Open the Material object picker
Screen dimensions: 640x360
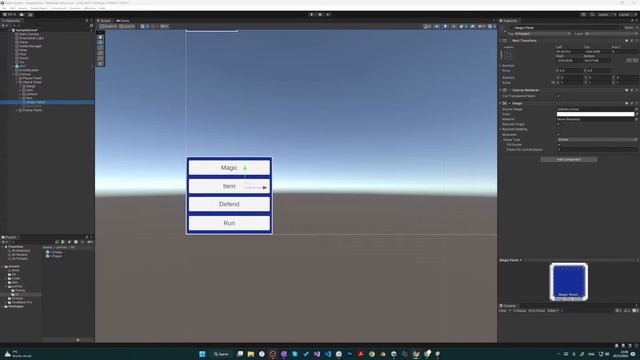pyautogui.click(x=636, y=119)
